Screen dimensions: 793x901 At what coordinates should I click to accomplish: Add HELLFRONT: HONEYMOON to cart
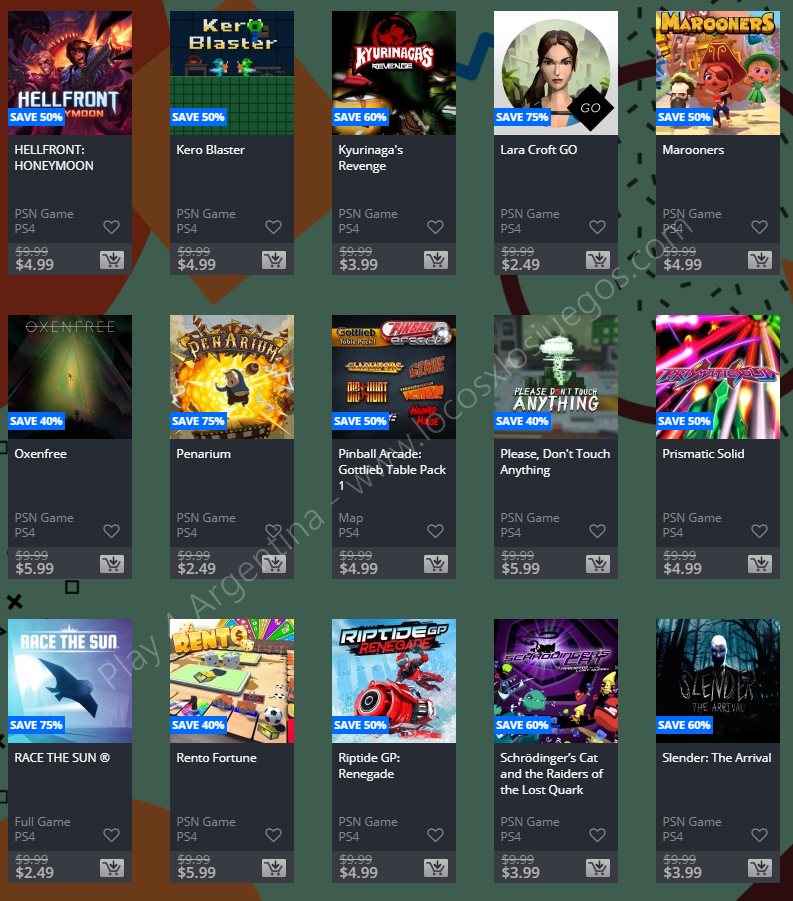[x=111, y=261]
